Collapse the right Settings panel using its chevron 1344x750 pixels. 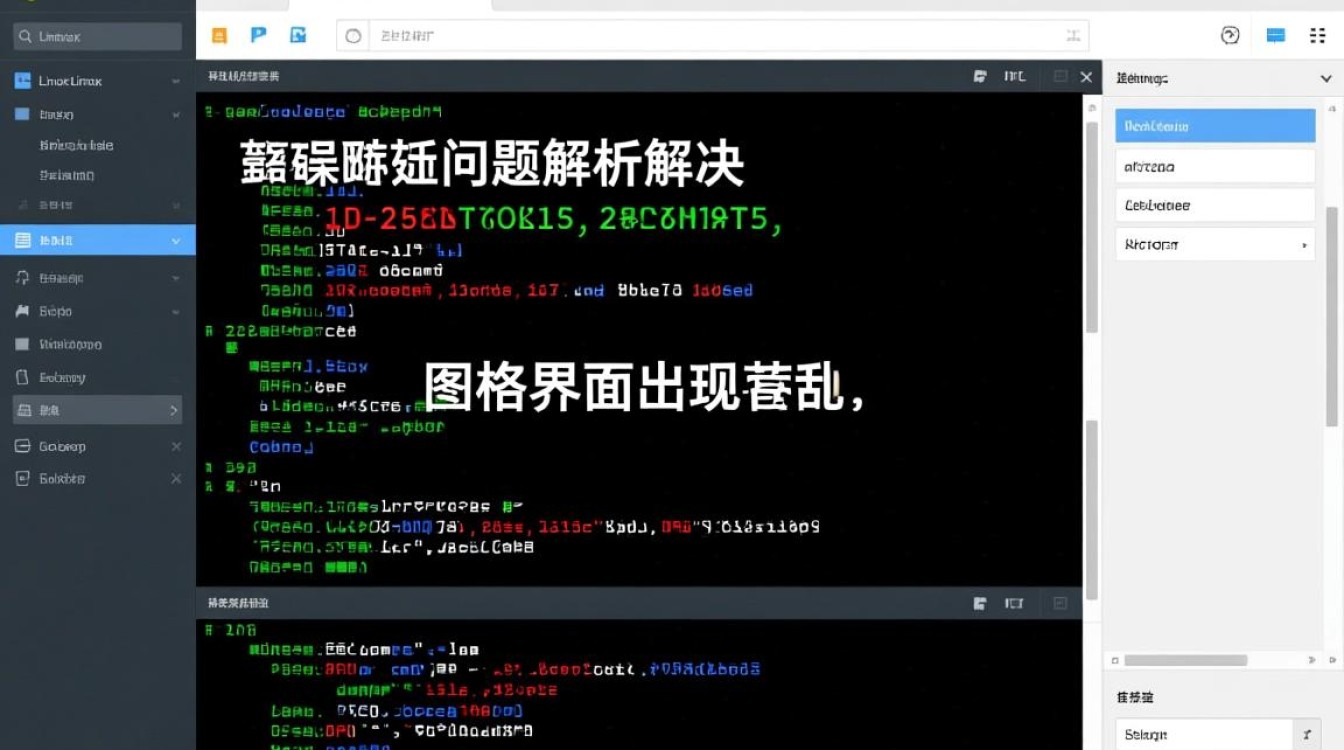(x=1325, y=78)
